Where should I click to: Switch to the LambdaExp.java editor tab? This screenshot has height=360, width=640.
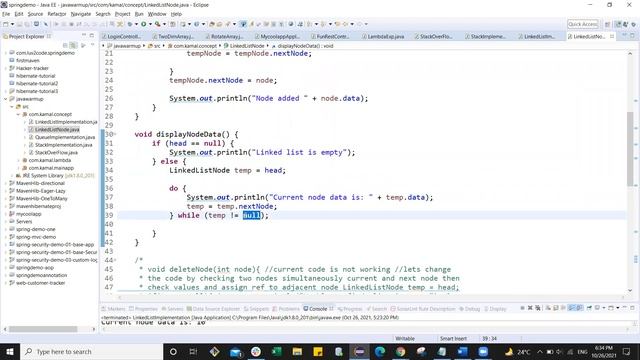pyautogui.click(x=385, y=36)
